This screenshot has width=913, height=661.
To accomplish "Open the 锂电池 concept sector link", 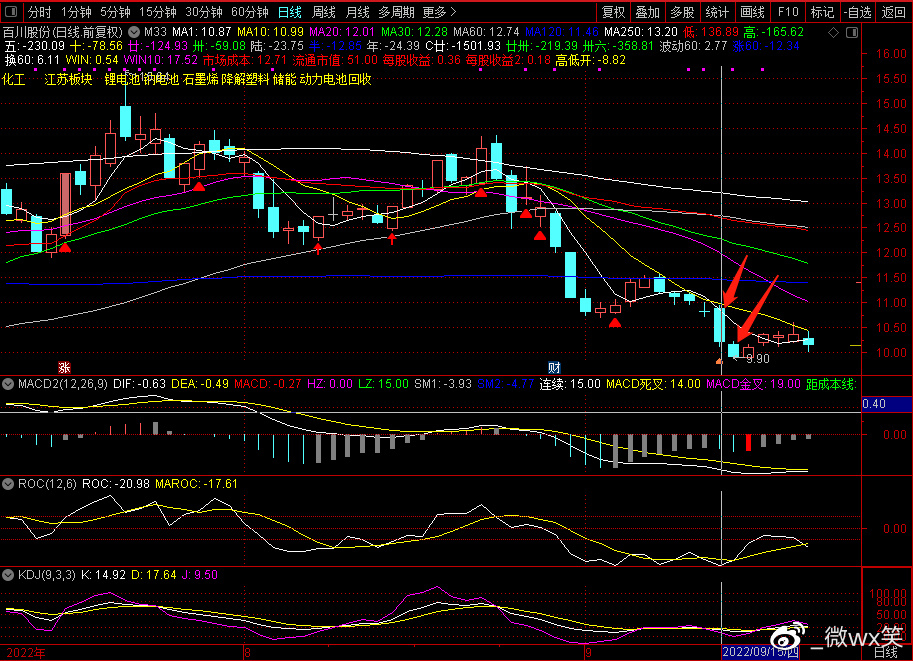I will point(122,79).
